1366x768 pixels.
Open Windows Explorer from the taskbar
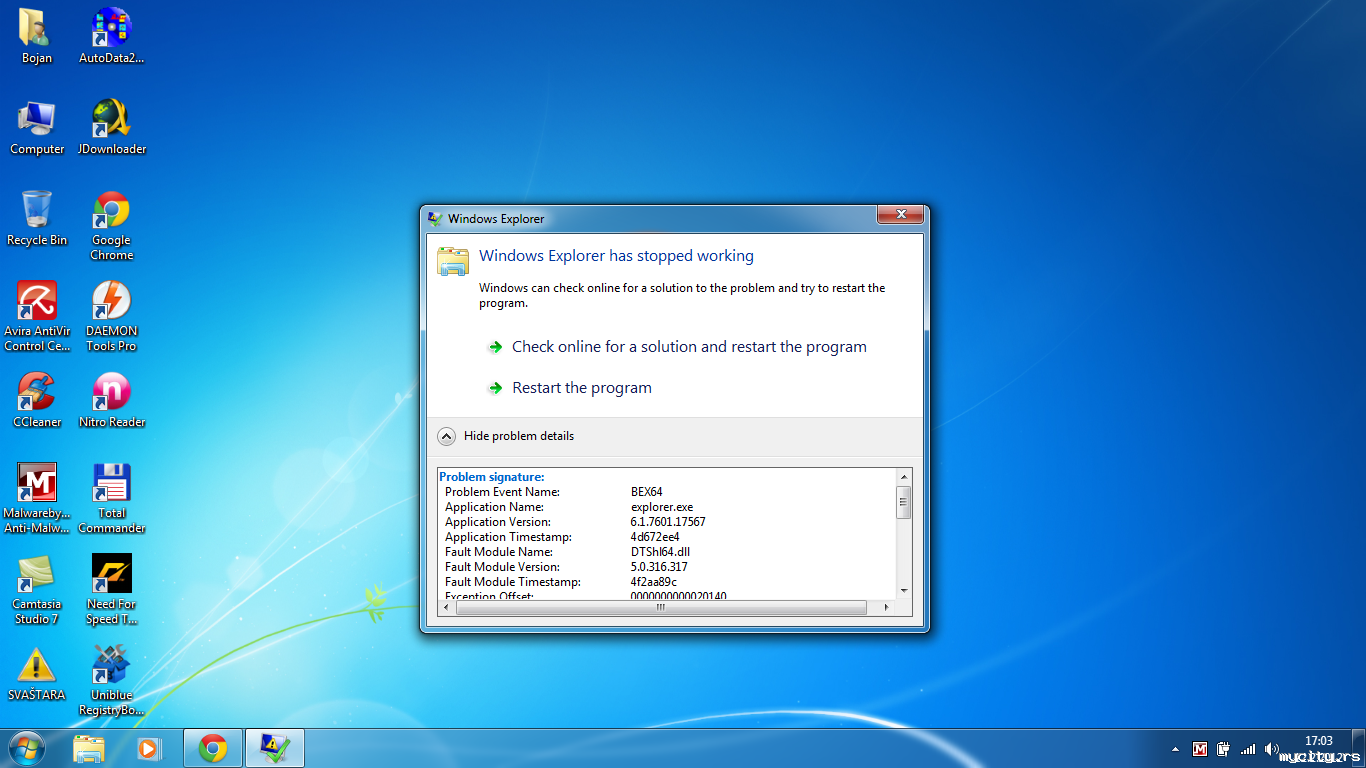click(89, 748)
